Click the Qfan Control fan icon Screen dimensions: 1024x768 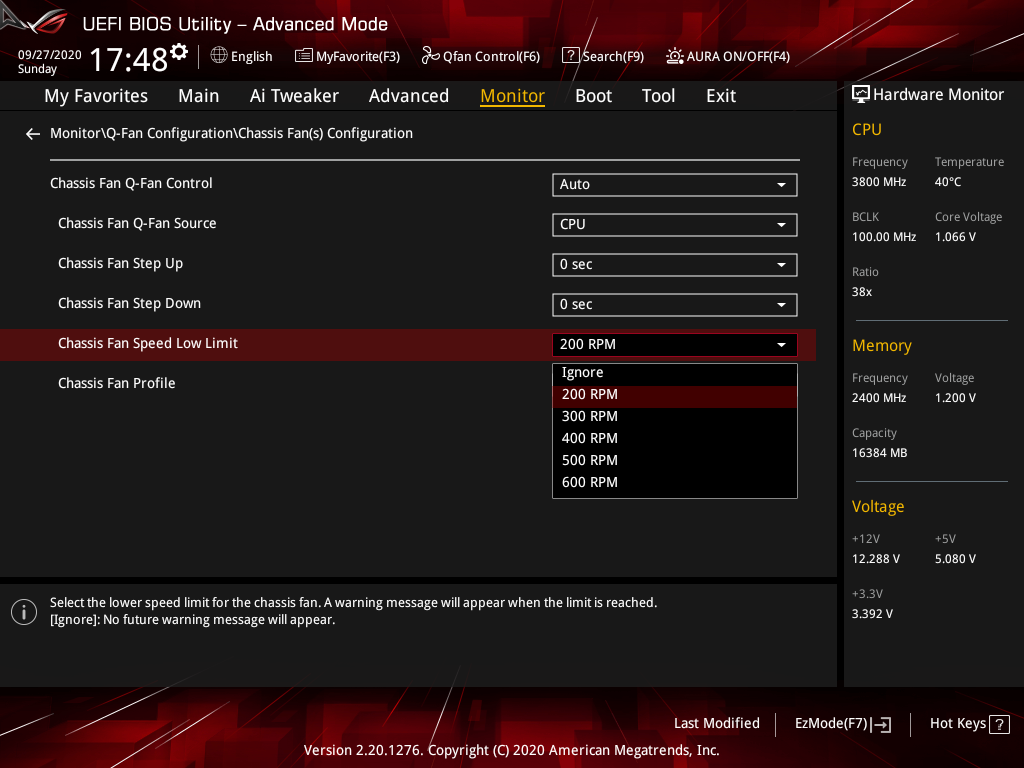tap(430, 56)
